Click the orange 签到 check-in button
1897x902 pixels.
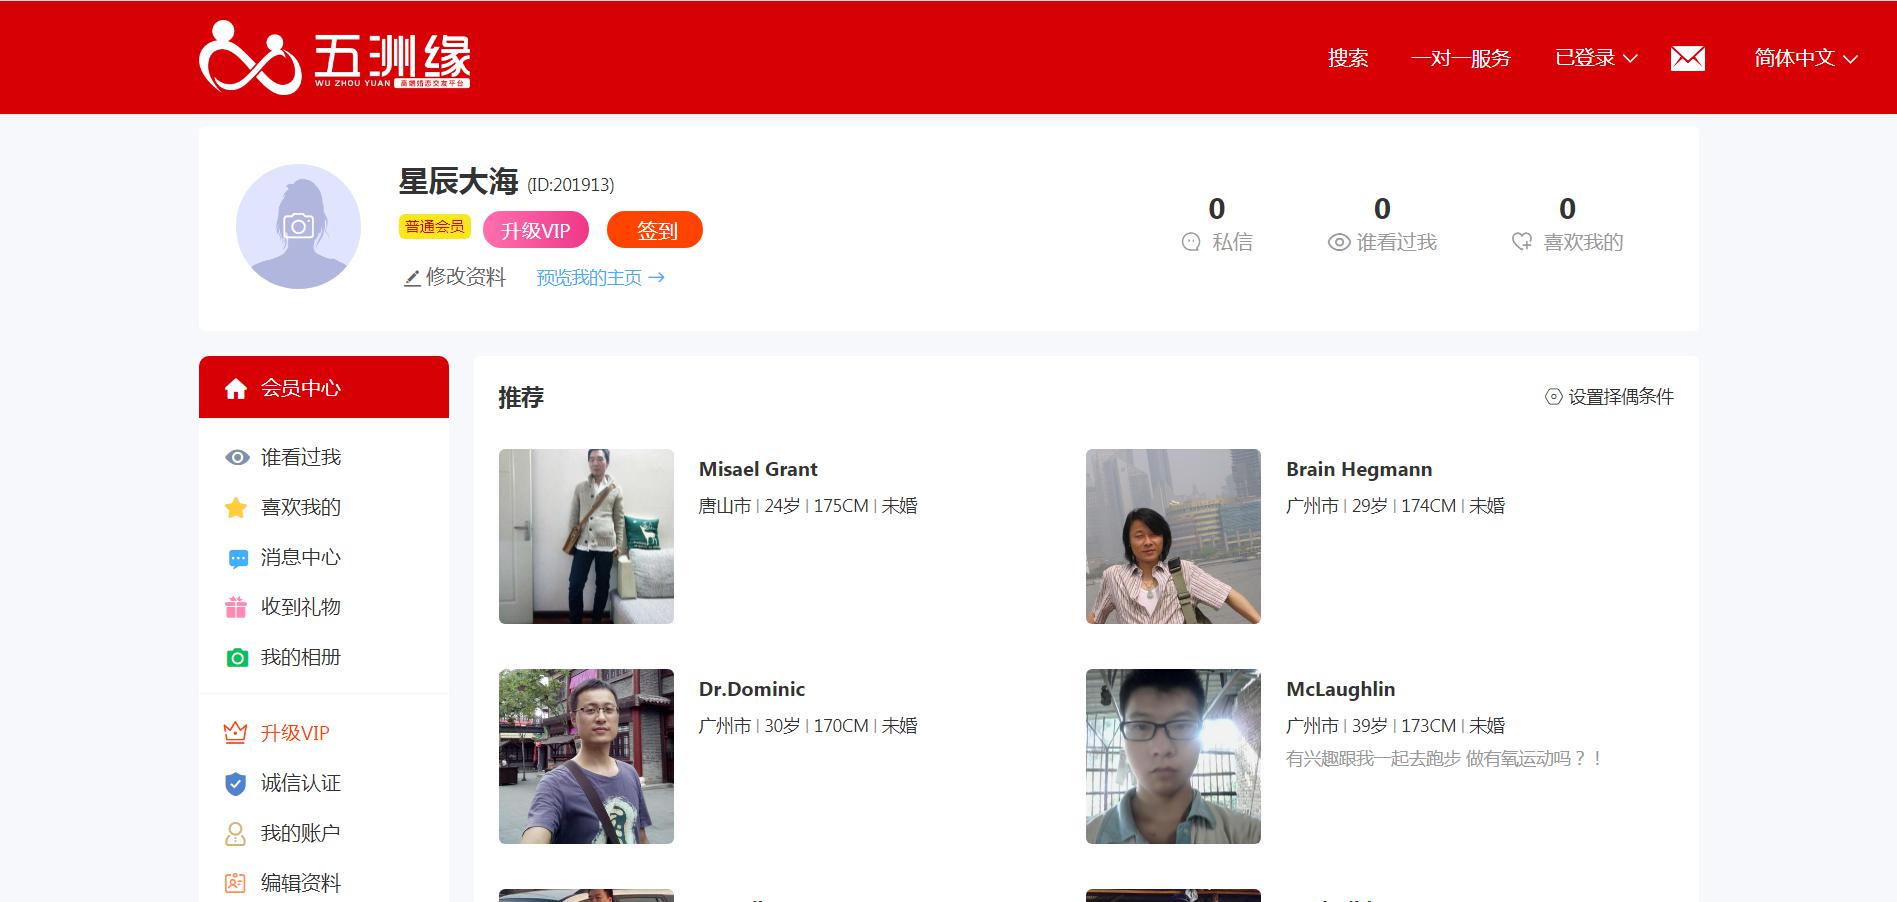(655, 230)
